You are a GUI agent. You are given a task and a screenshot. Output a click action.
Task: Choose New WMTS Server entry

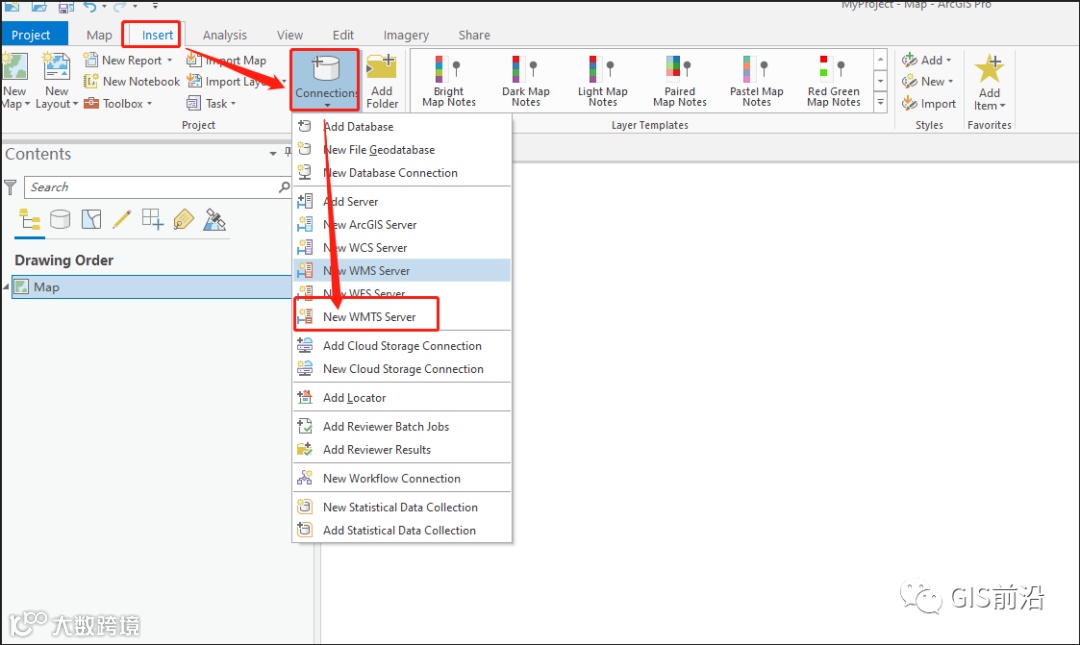pyautogui.click(x=402, y=316)
